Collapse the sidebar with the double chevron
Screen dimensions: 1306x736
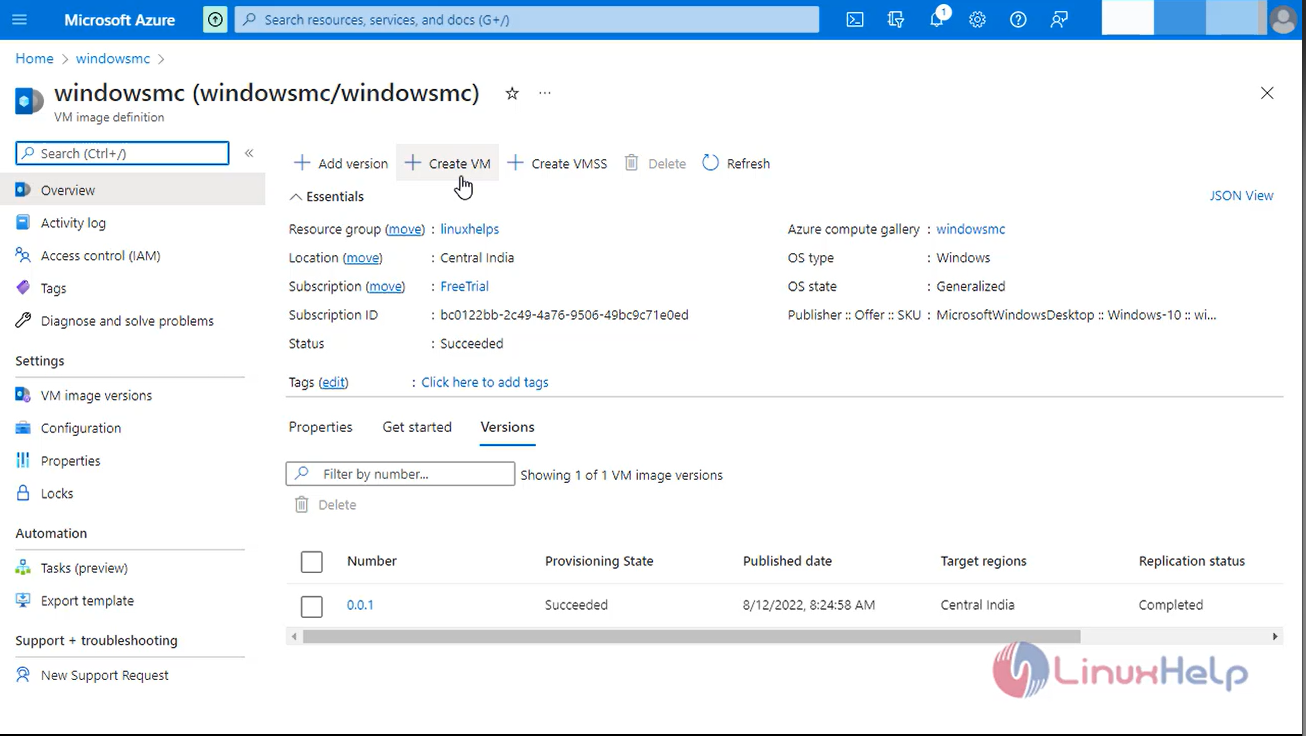coord(249,153)
